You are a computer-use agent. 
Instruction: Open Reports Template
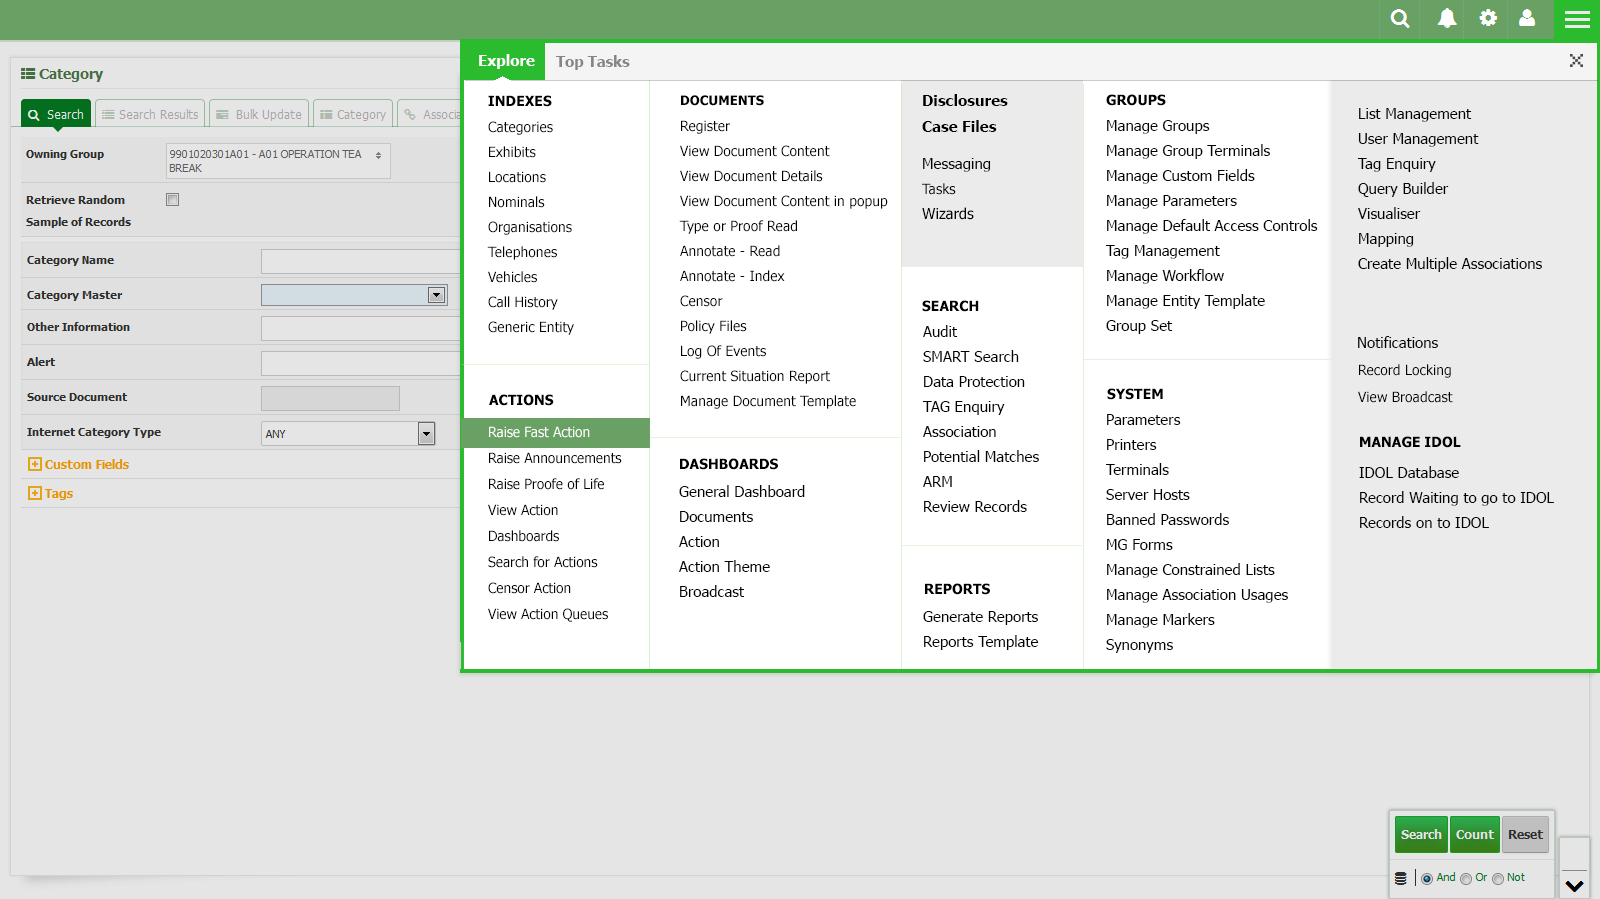pyautogui.click(x=980, y=642)
